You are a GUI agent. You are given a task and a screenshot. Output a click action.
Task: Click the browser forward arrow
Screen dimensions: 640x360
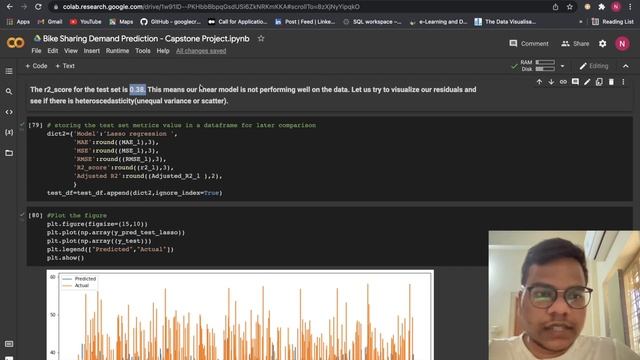[24, 7]
